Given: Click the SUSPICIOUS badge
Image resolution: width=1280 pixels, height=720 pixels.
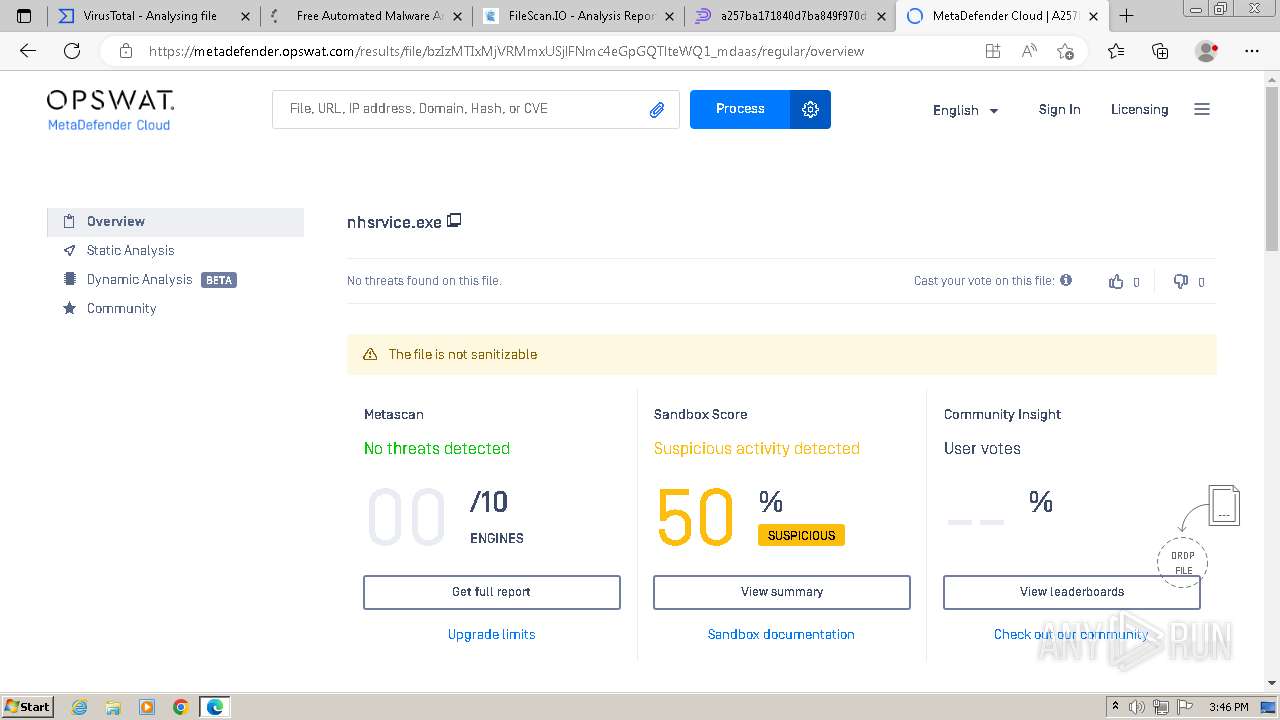Looking at the screenshot, I should (801, 535).
